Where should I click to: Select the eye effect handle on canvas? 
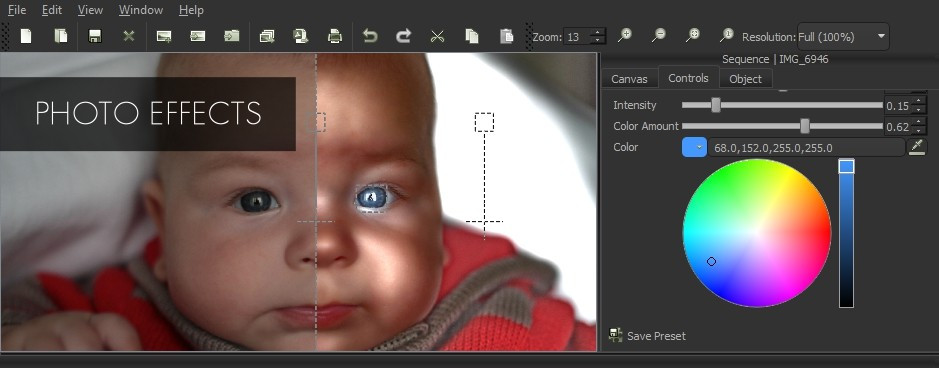click(371, 197)
